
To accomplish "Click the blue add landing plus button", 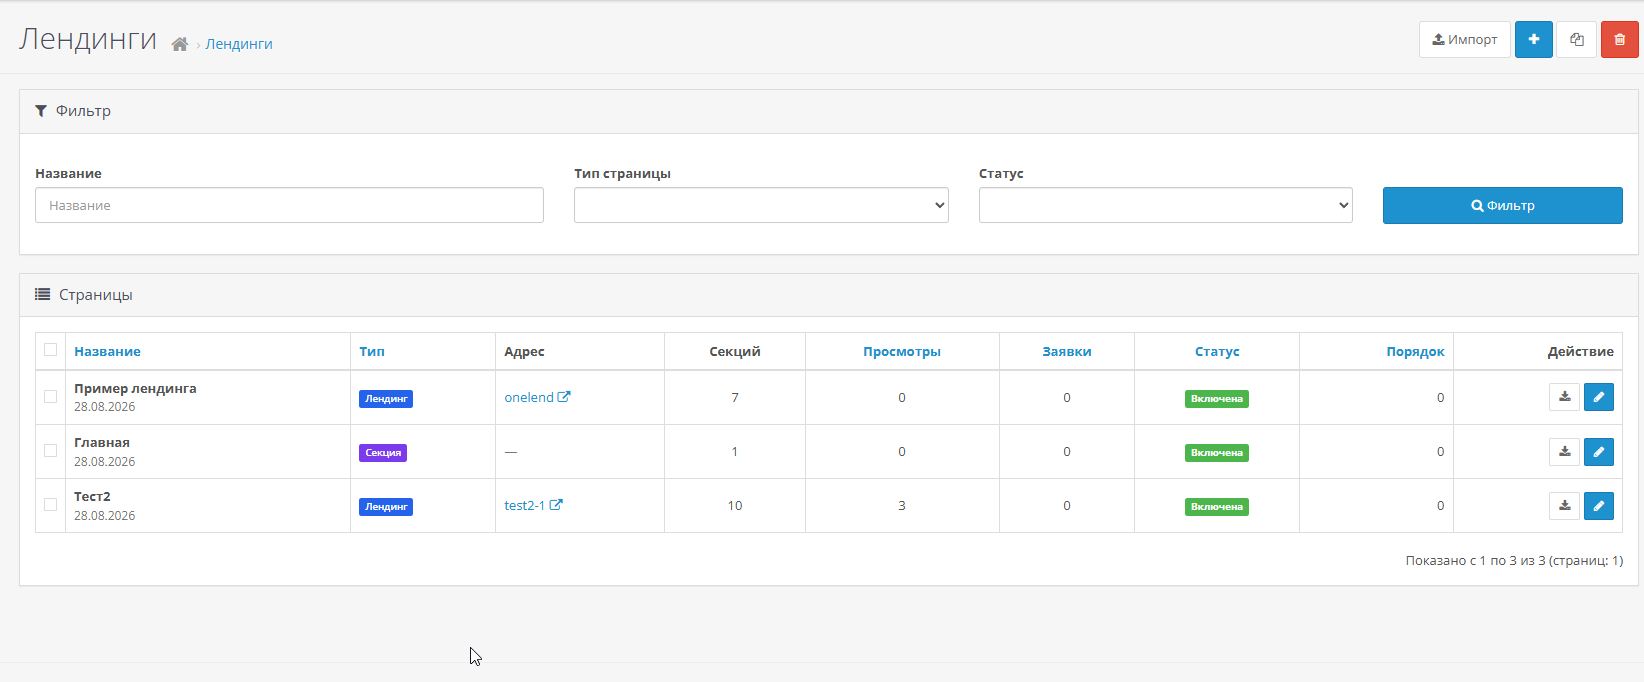I will click(x=1533, y=40).
